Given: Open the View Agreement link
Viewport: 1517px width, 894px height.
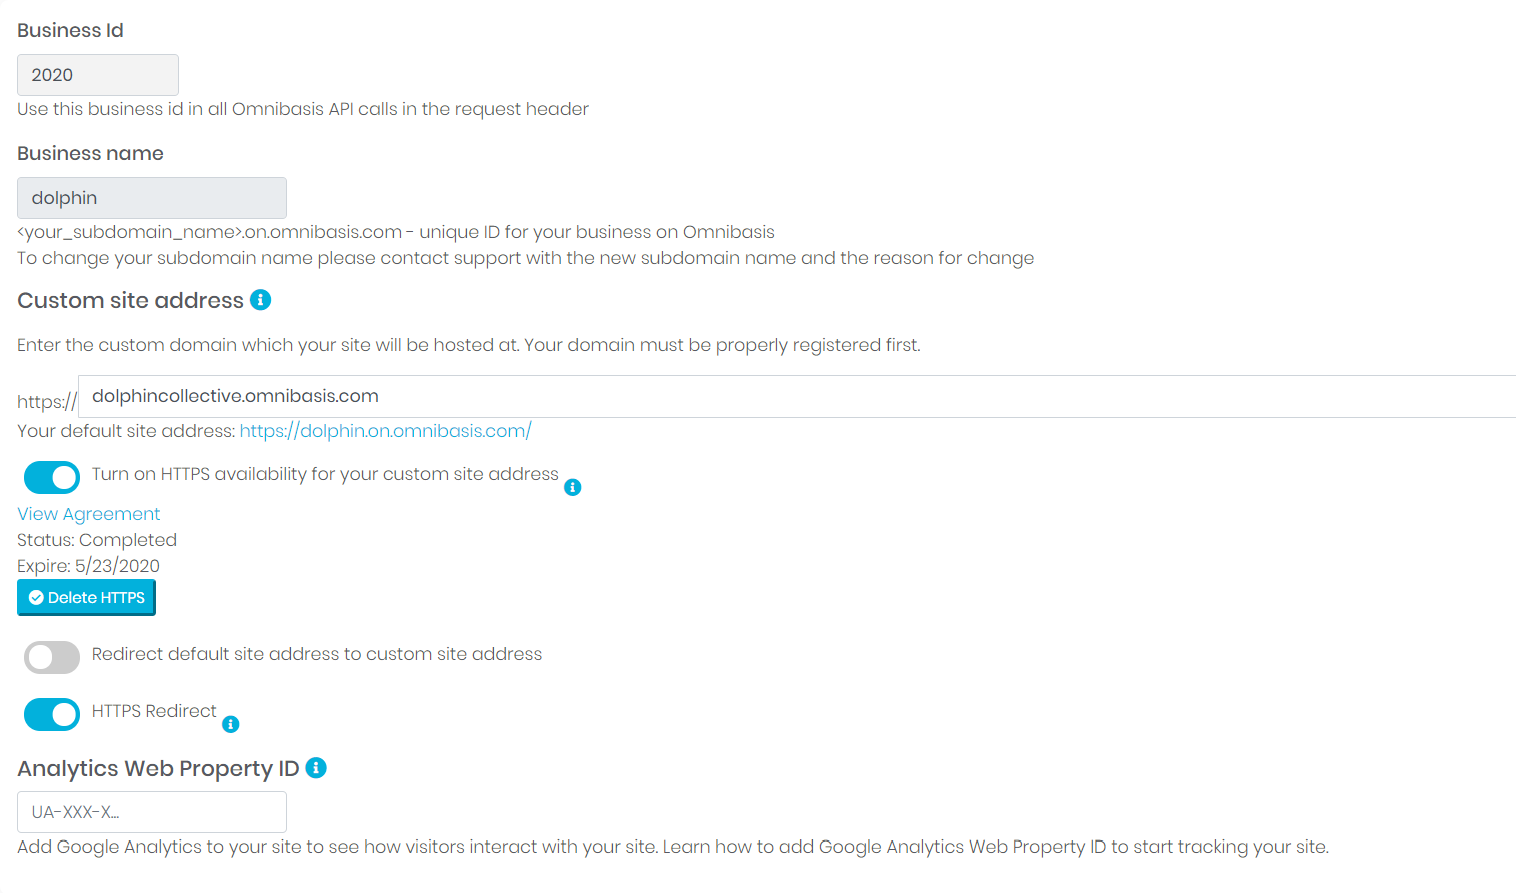Looking at the screenshot, I should point(89,514).
